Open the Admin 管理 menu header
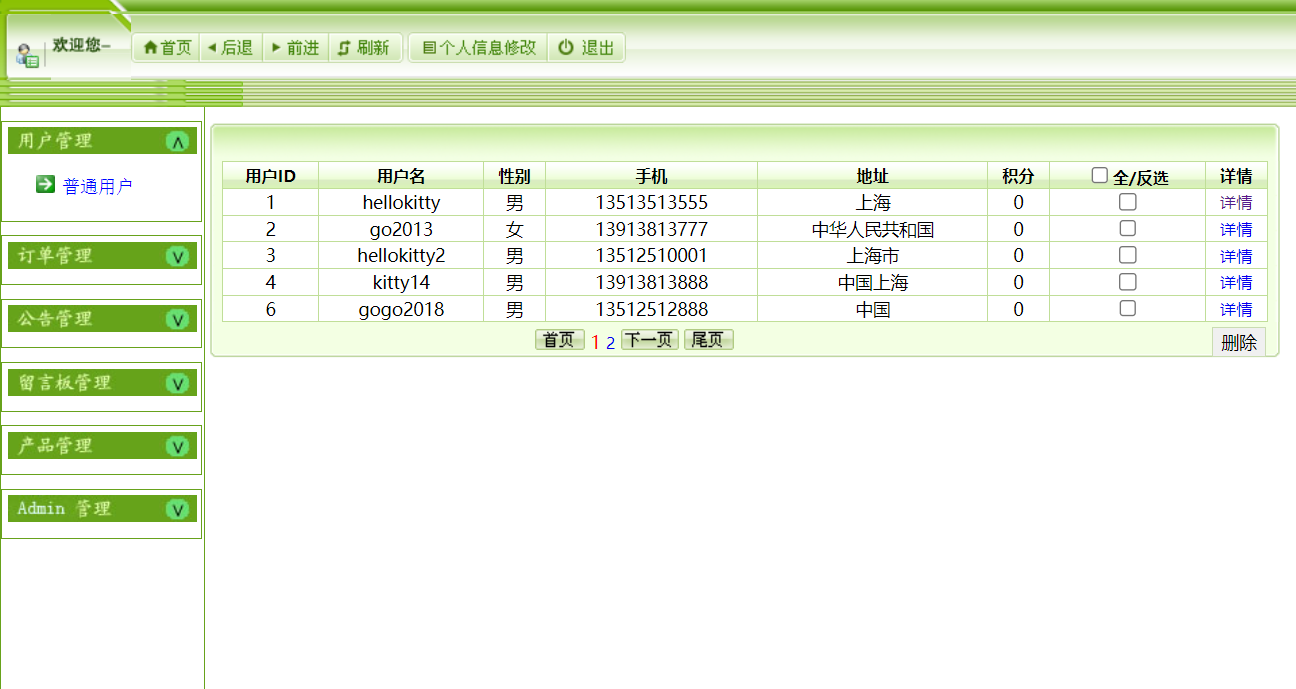The width and height of the screenshot is (1296, 689). pyautogui.click(x=102, y=509)
